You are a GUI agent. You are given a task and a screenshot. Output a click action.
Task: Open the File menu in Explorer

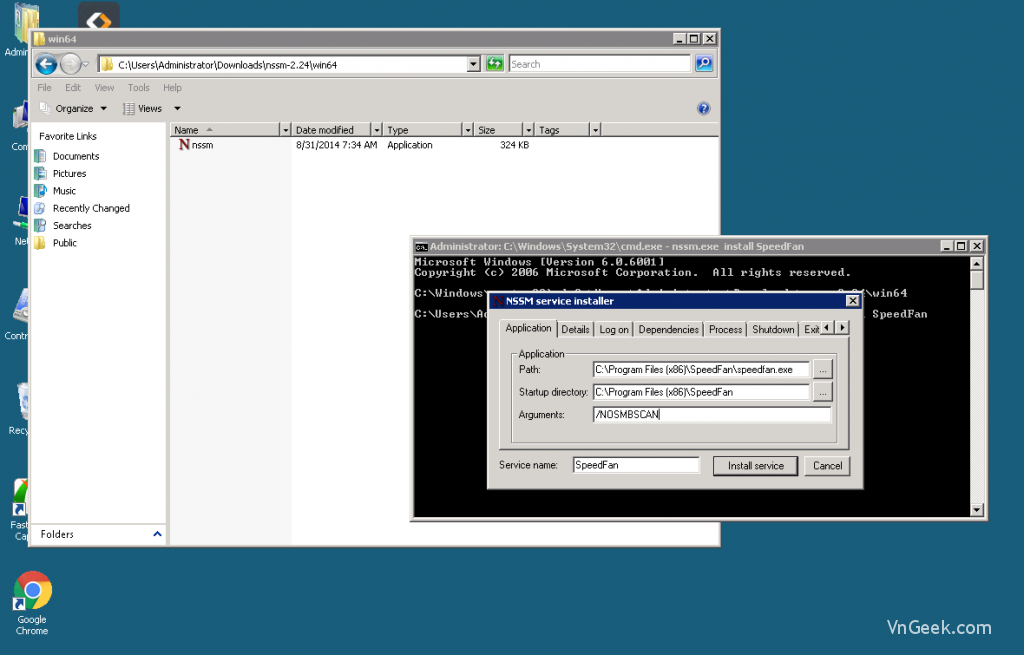click(44, 88)
